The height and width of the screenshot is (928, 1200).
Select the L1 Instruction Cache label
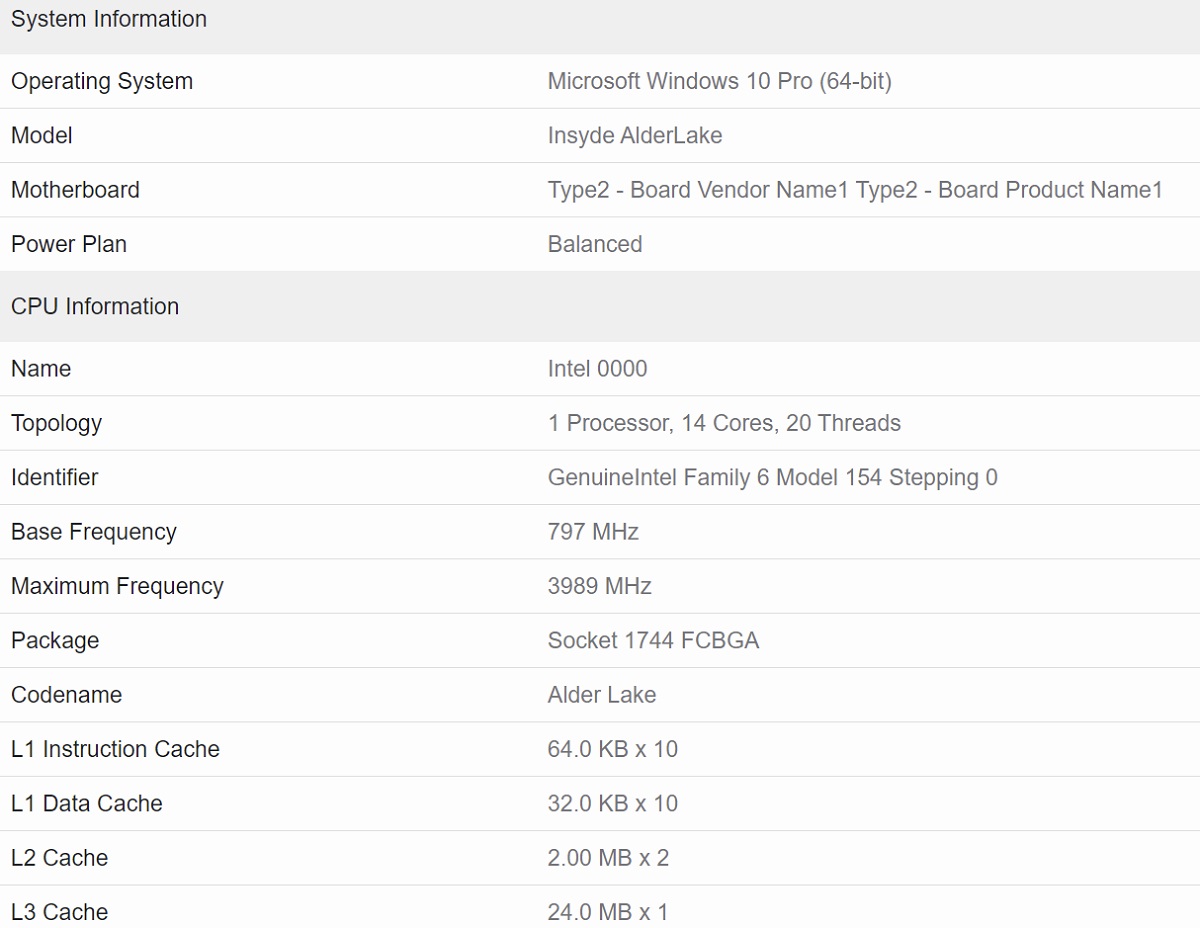[115, 749]
